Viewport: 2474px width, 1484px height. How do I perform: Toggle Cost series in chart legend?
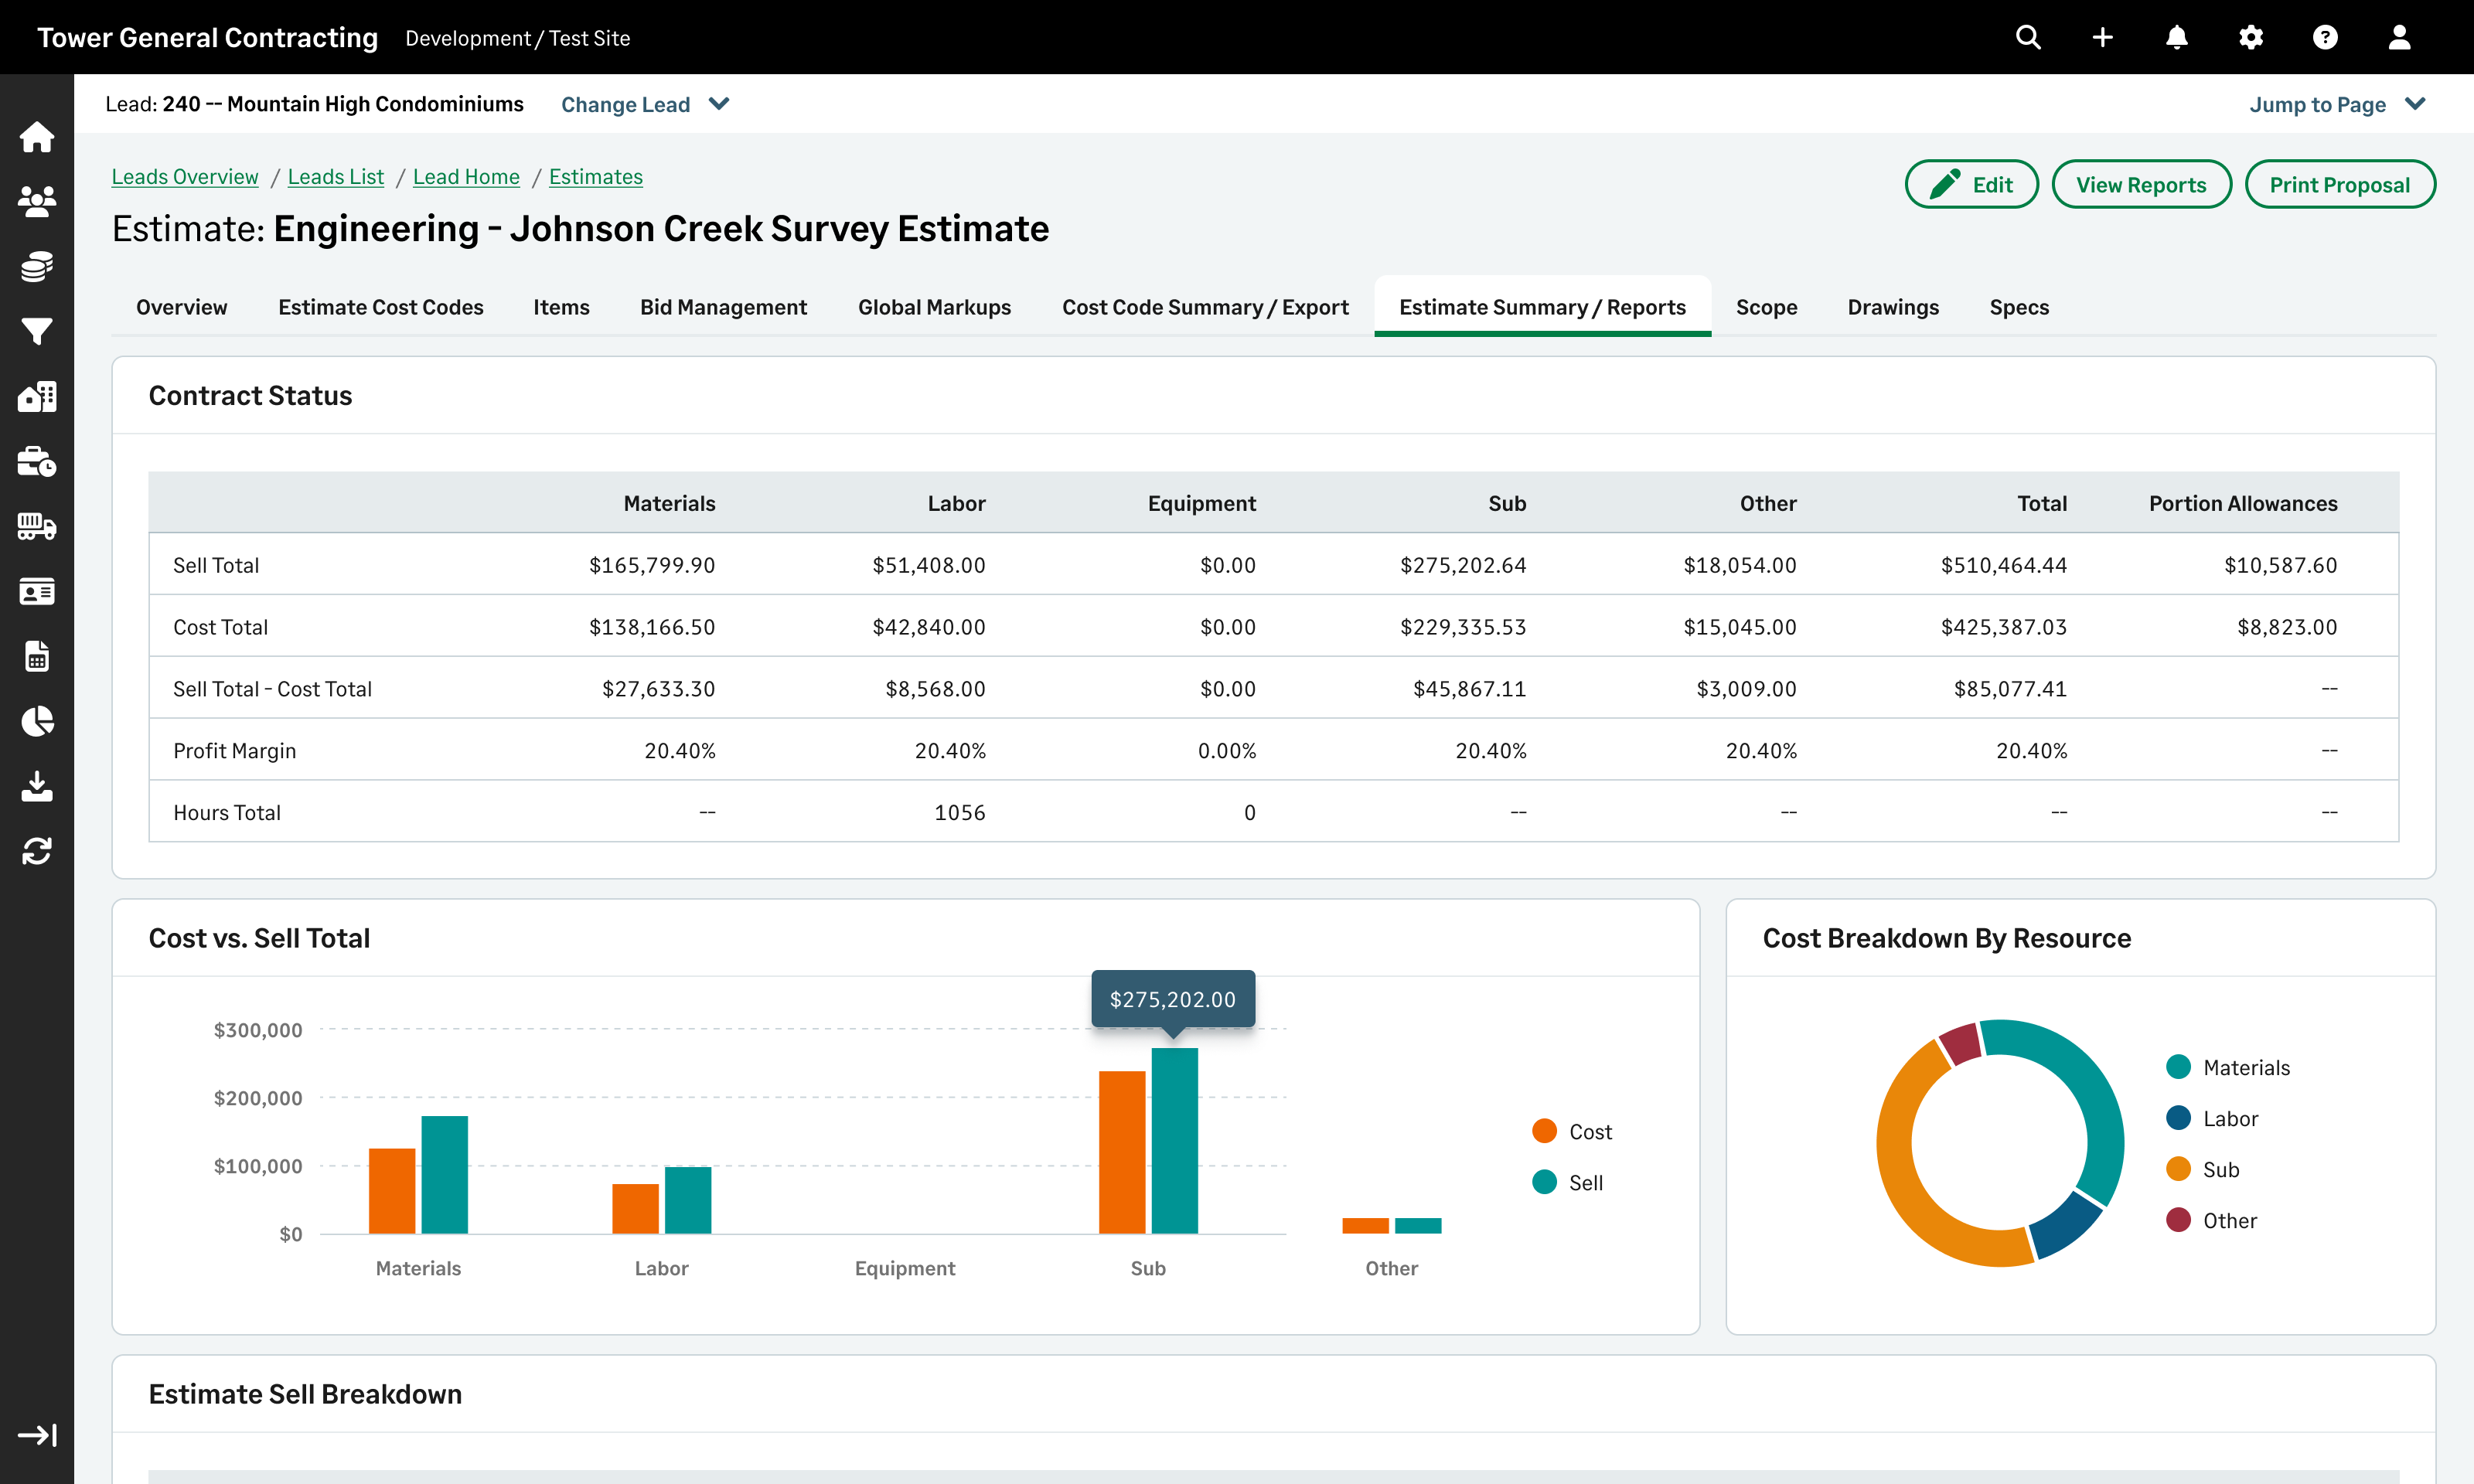1572,1131
